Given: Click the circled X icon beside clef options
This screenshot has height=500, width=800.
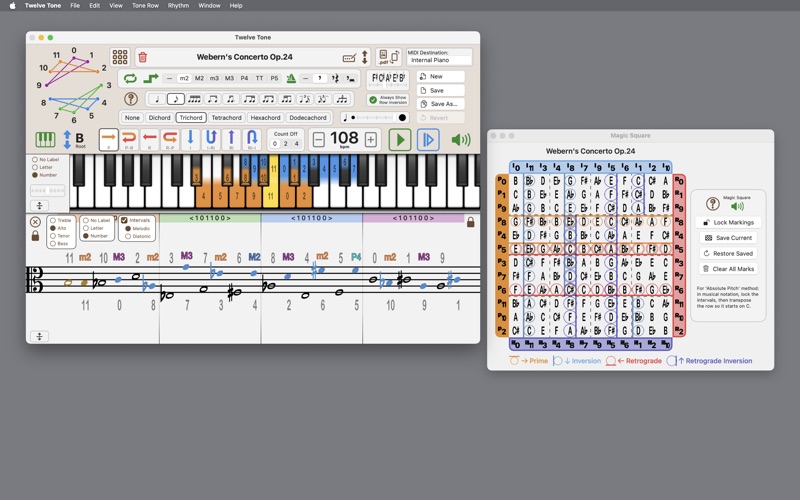Looking at the screenshot, I should [35, 222].
